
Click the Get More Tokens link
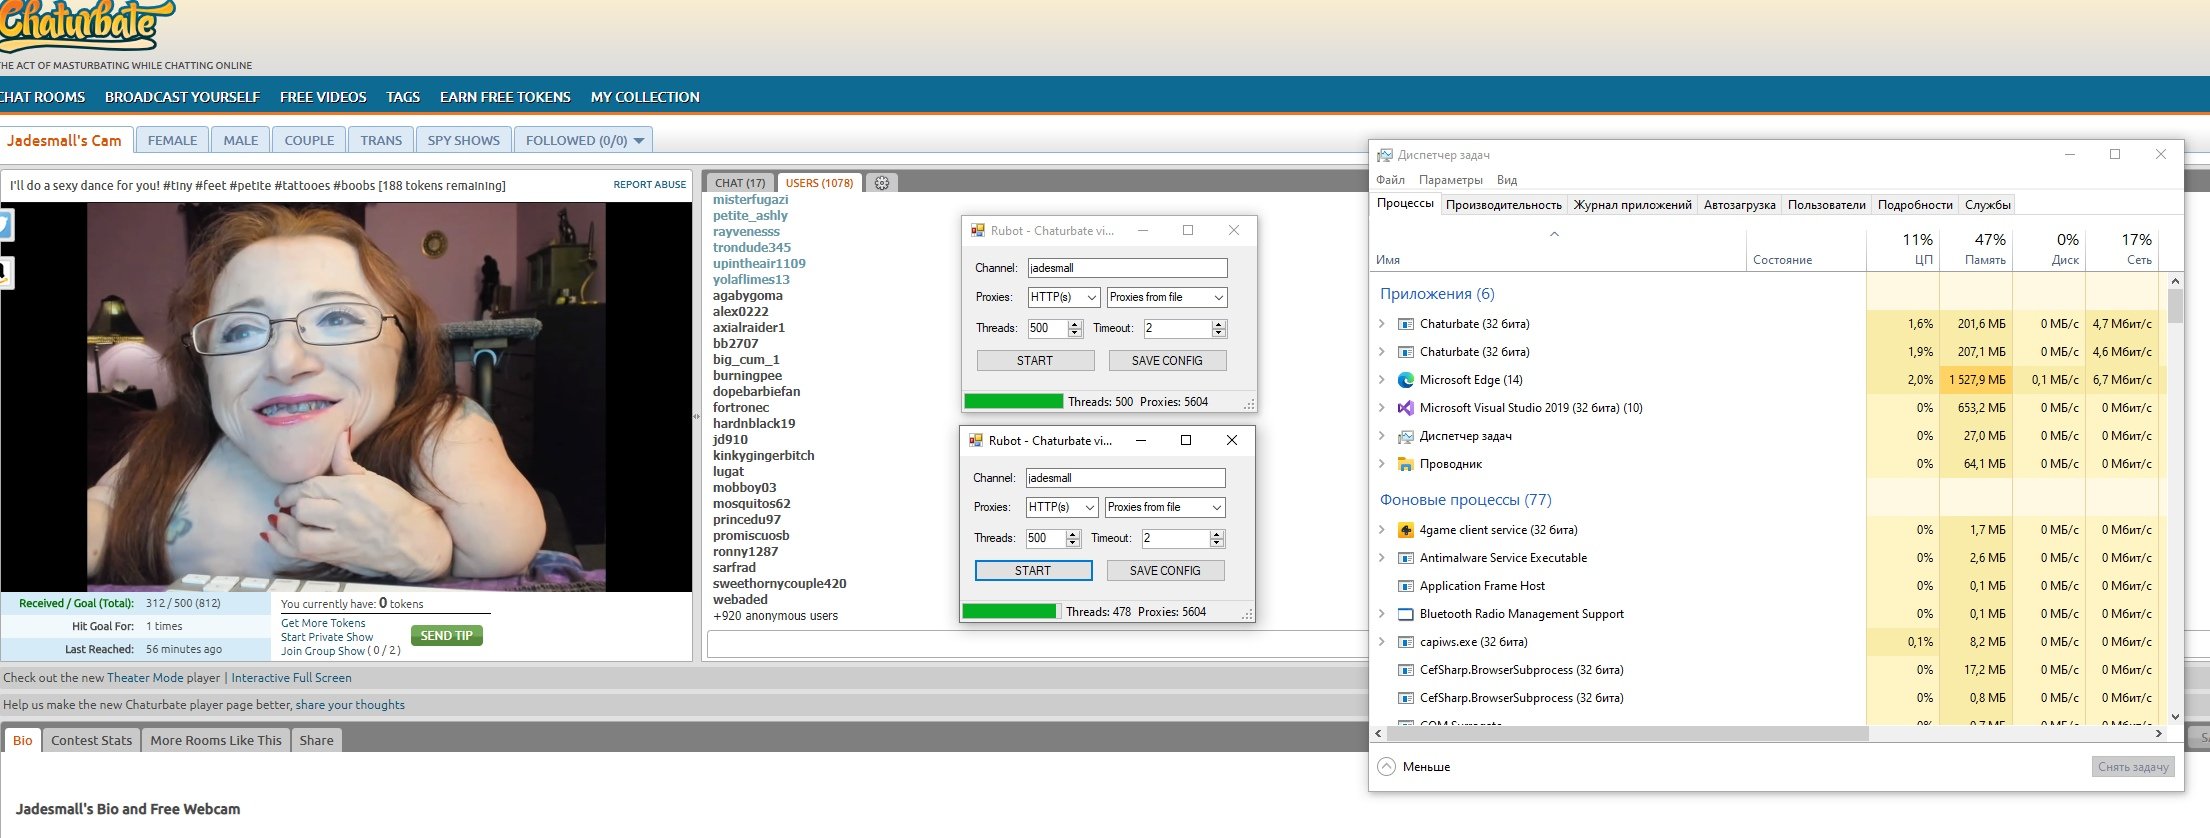[323, 623]
